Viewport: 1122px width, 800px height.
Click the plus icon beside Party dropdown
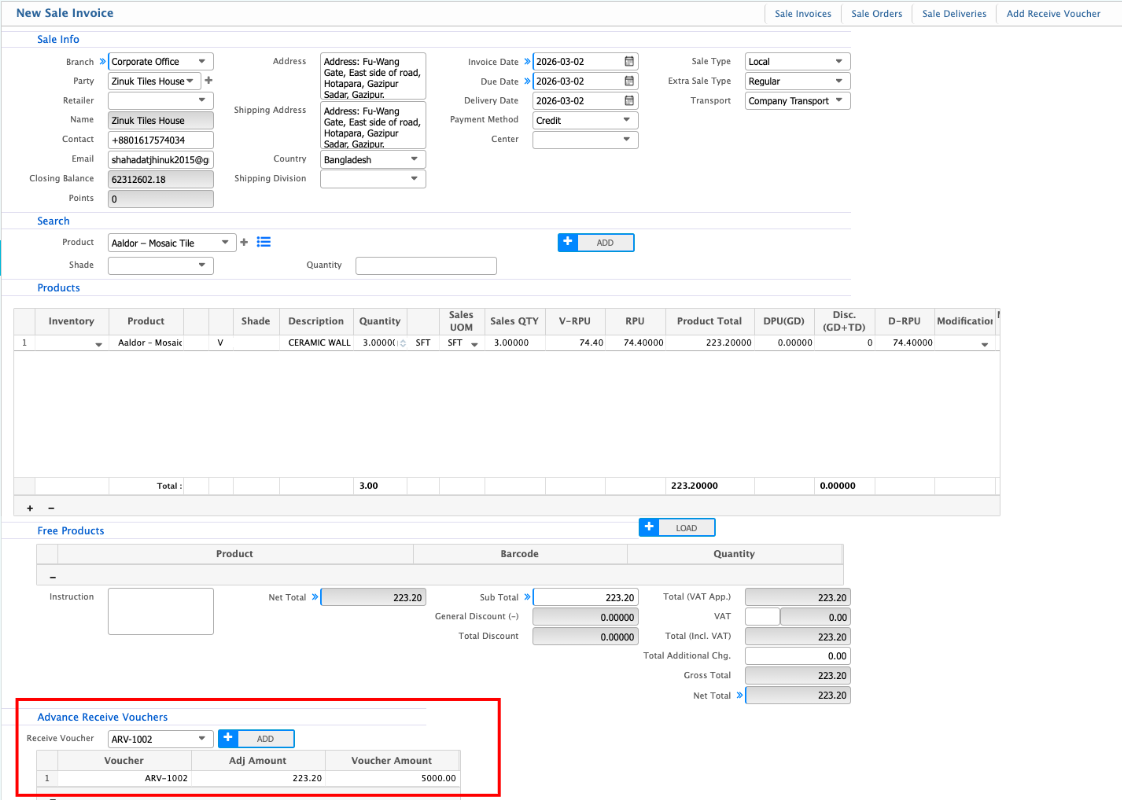click(x=209, y=81)
